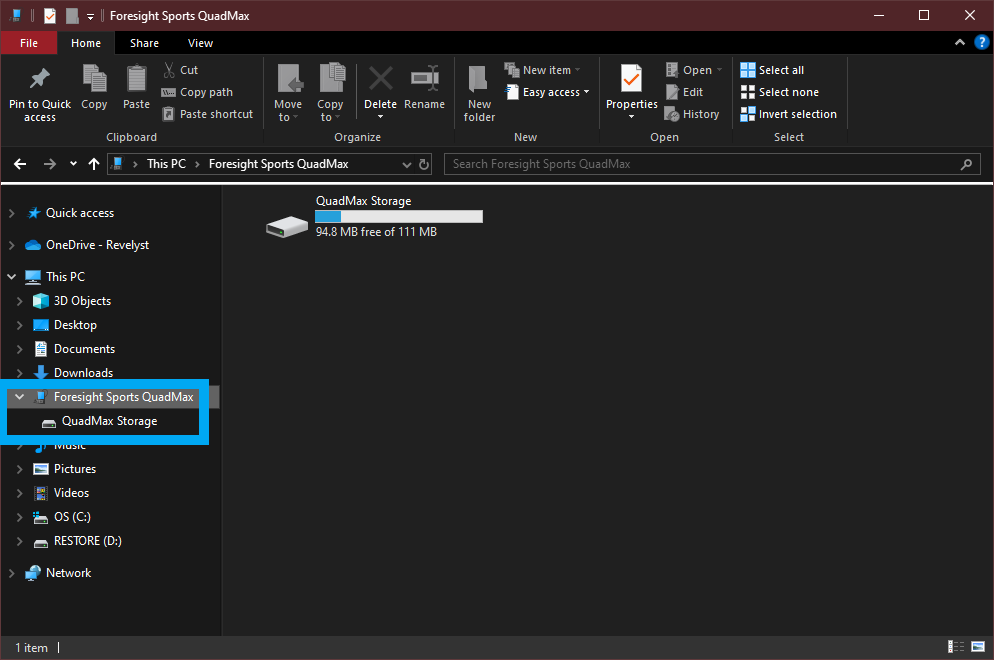This screenshot has height=660, width=994.
Task: Switch to the View ribbon tab
Action: pyautogui.click(x=200, y=43)
